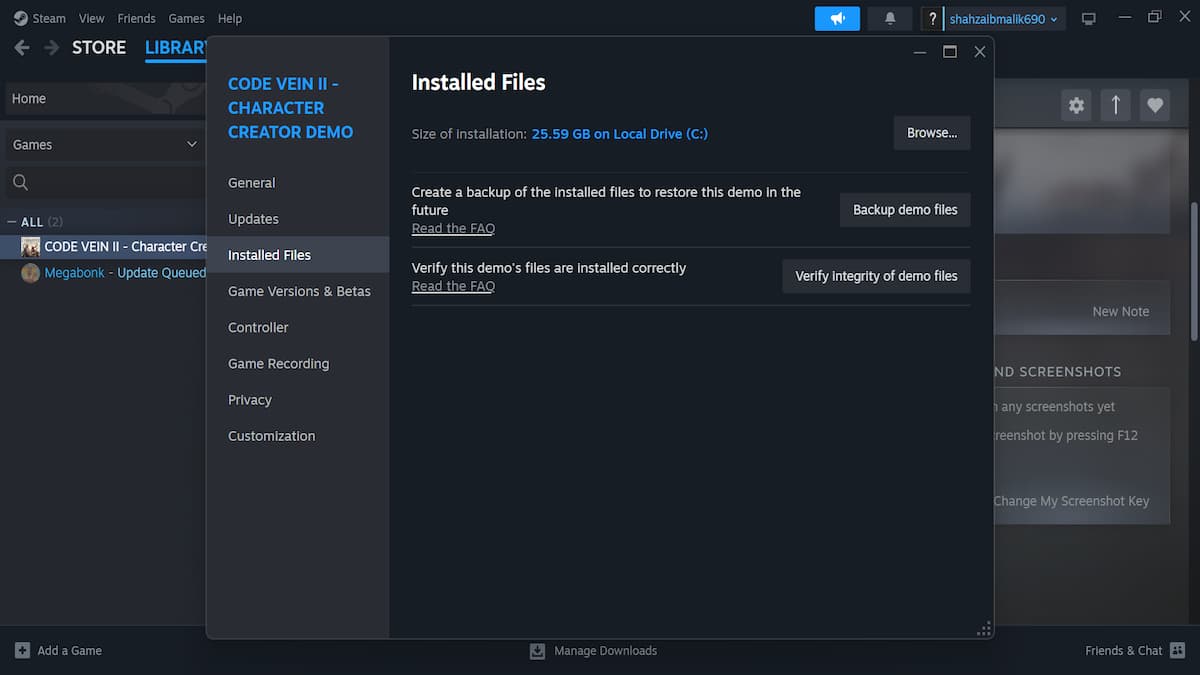Open game settings with the gear icon
This screenshot has height=675, width=1200.
[1076, 104]
